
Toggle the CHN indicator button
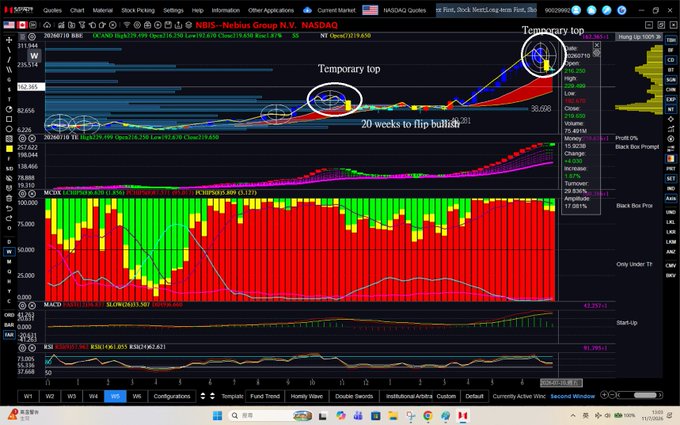pos(671,90)
